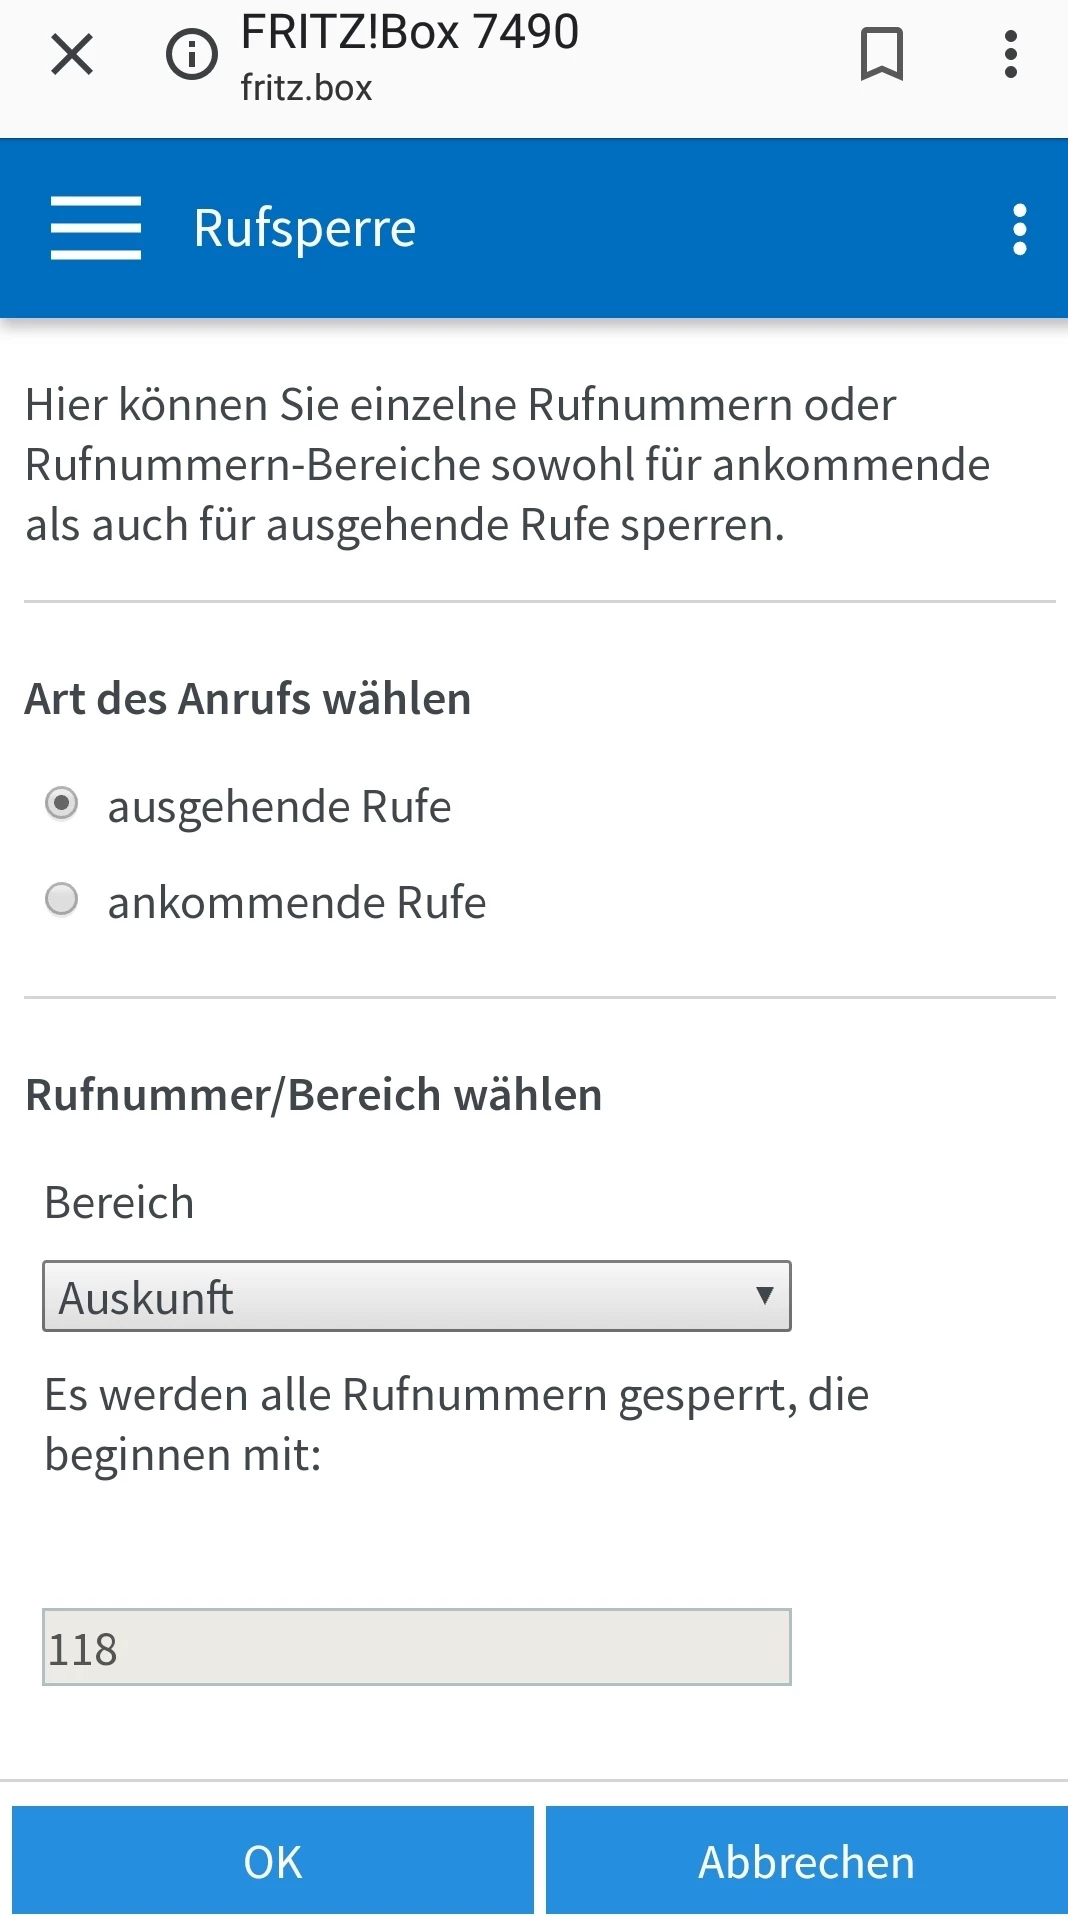Click the 'ankommende Rufe' label text
The width and height of the screenshot is (1068, 1931).
click(x=297, y=902)
